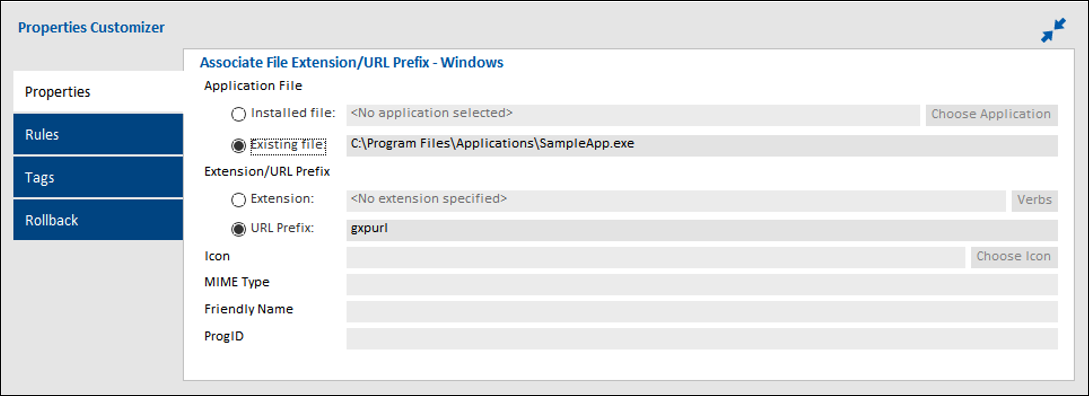This screenshot has height=396, width=1089.
Task: Focus the SampleApp.exe existing file path field
Action: 701,146
